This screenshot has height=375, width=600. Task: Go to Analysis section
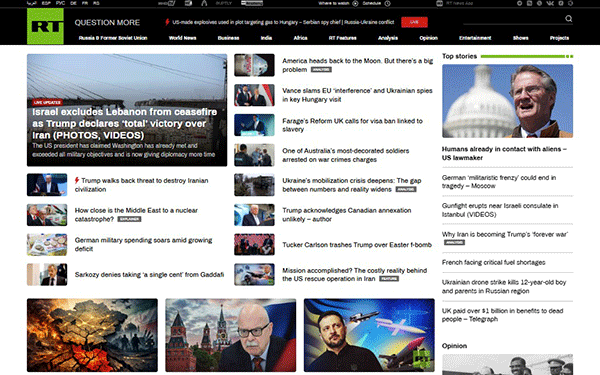click(x=388, y=38)
